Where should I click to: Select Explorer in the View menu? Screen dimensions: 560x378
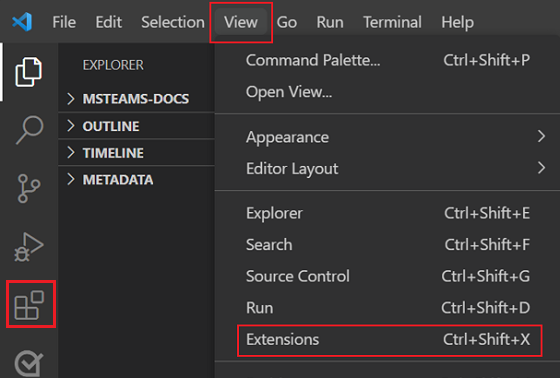(388, 213)
